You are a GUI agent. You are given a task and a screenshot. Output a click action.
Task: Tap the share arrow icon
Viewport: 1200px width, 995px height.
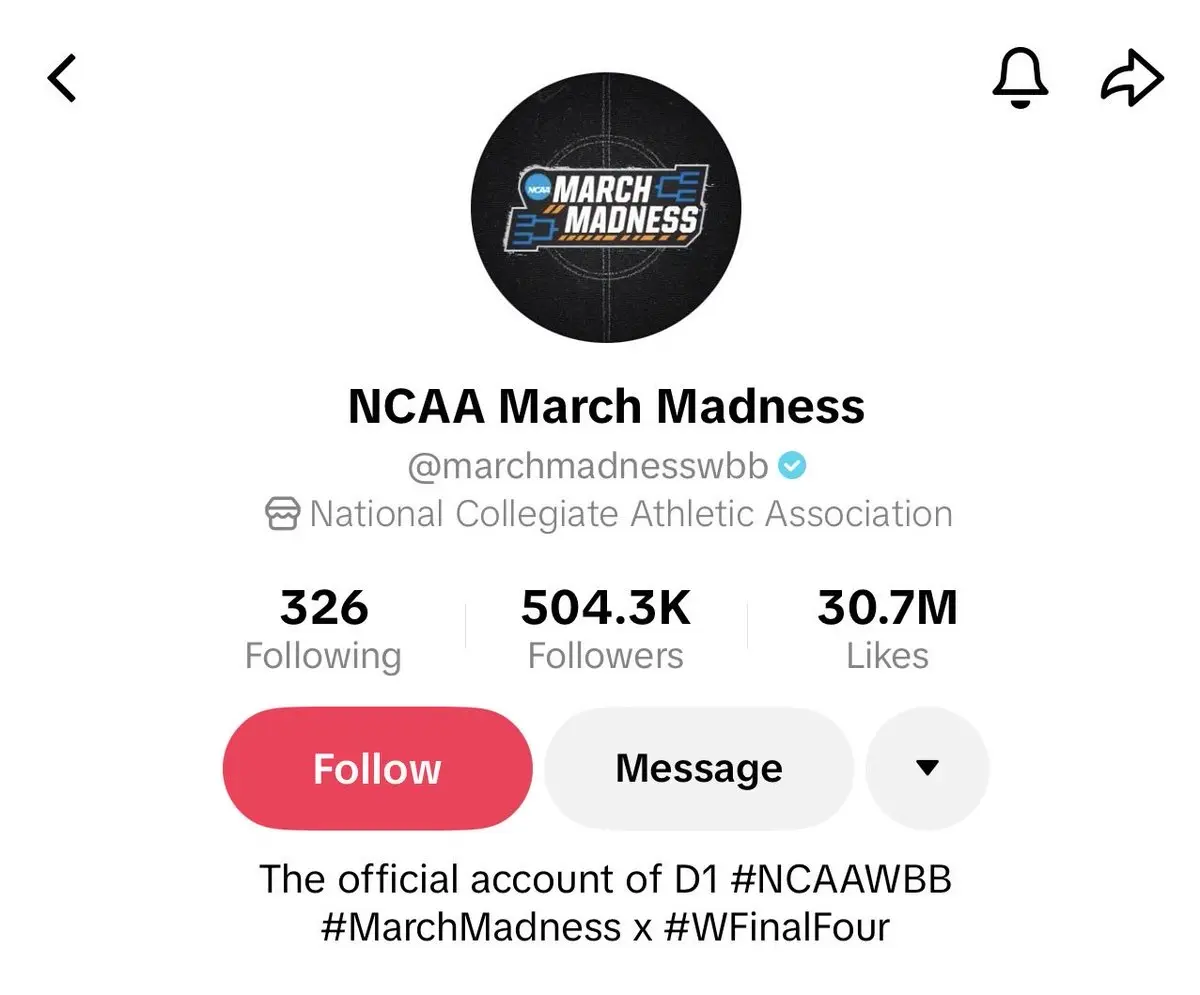(x=1131, y=78)
